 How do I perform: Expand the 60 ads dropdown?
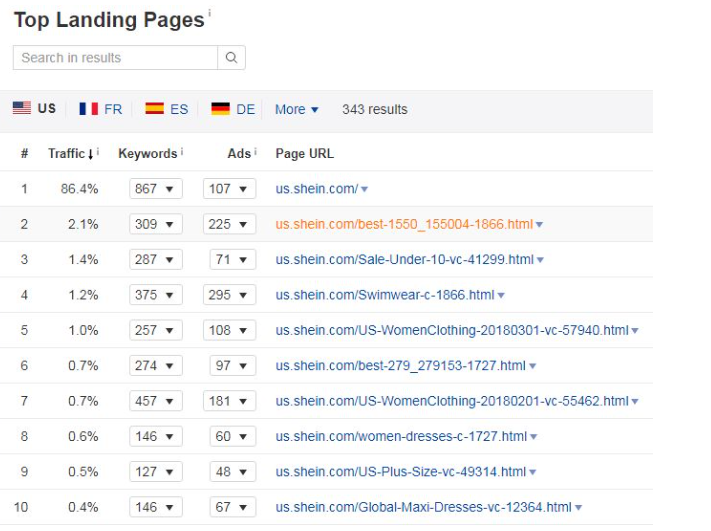pos(233,436)
